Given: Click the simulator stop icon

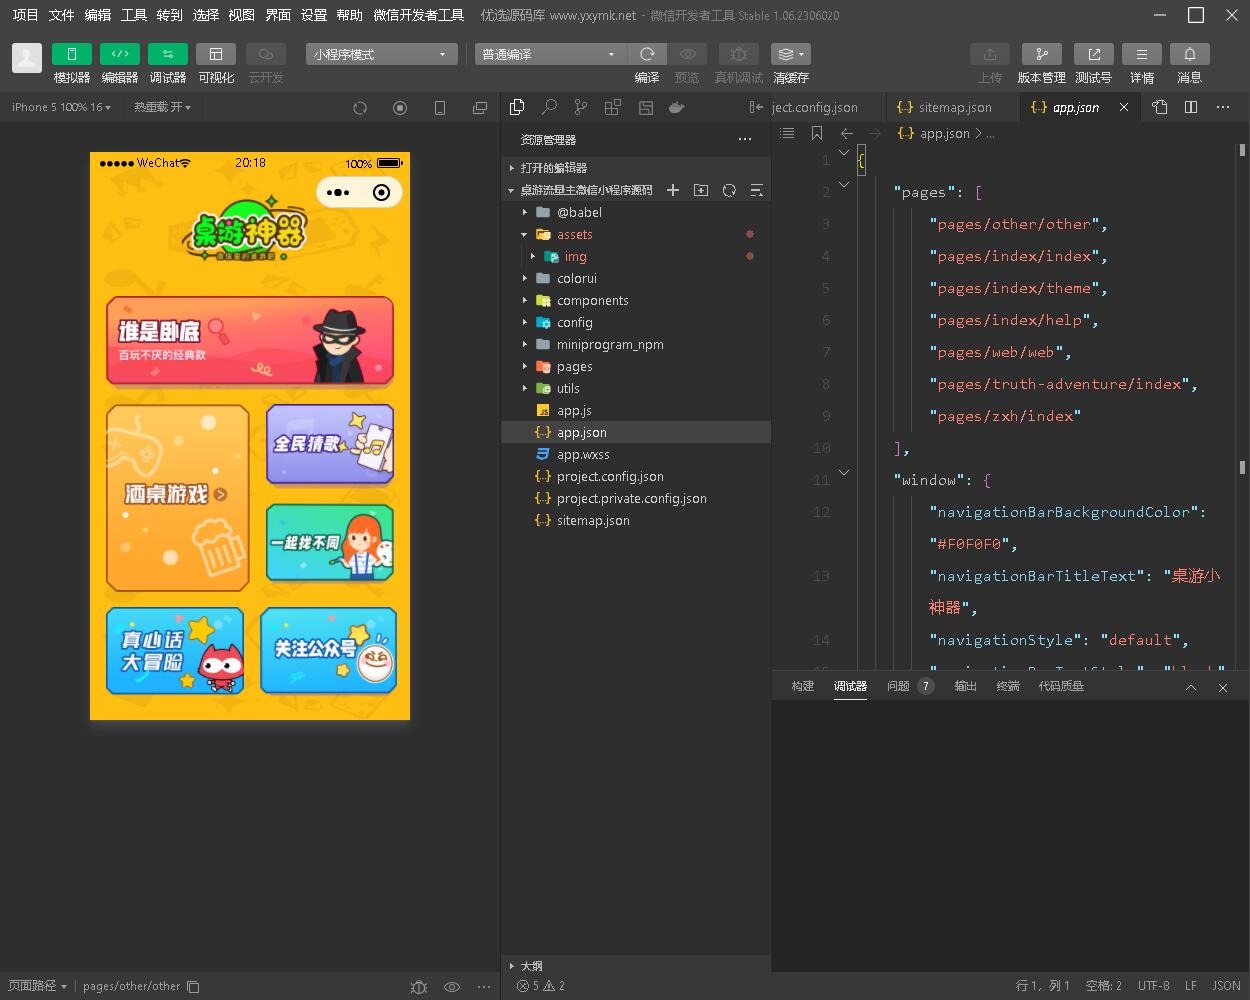Looking at the screenshot, I should tap(400, 107).
